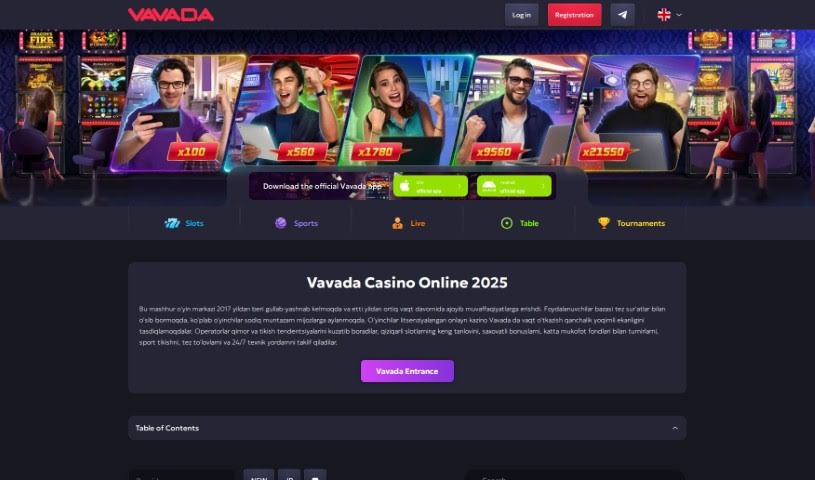Viewport: 815px width, 480px height.
Task: Download the iOS official app
Action: pos(430,186)
